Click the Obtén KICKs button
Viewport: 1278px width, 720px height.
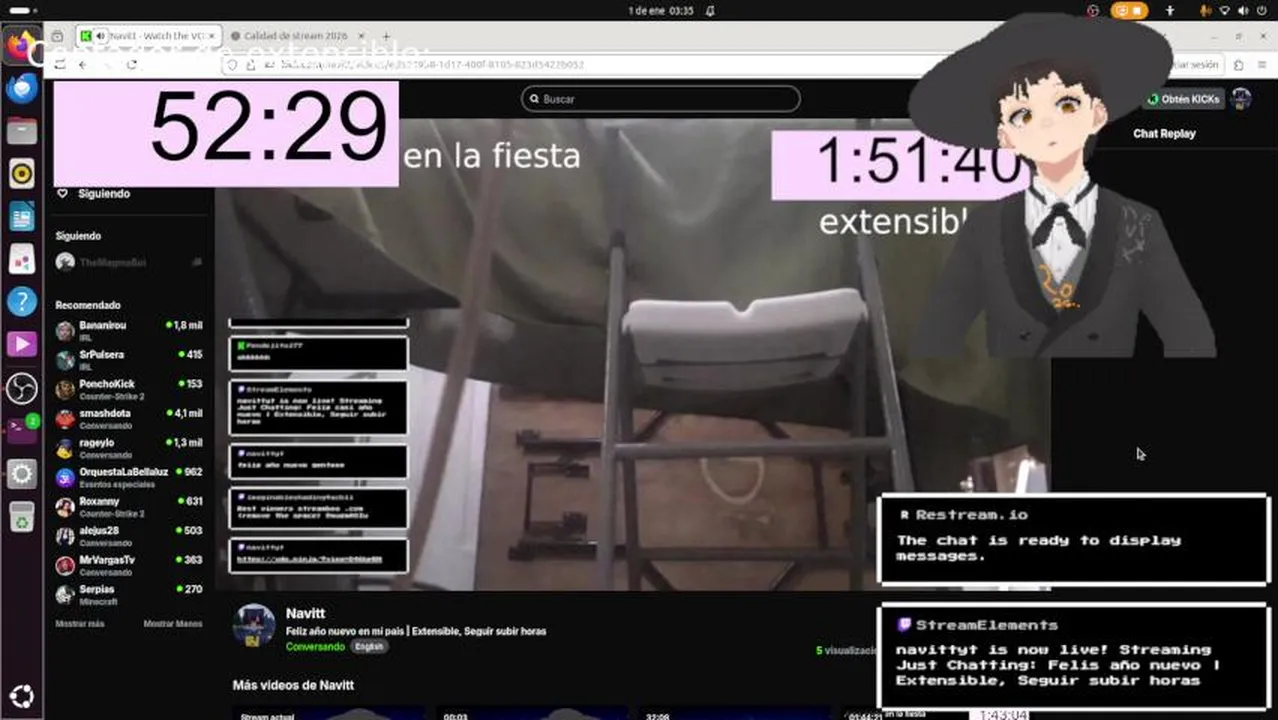point(1184,99)
